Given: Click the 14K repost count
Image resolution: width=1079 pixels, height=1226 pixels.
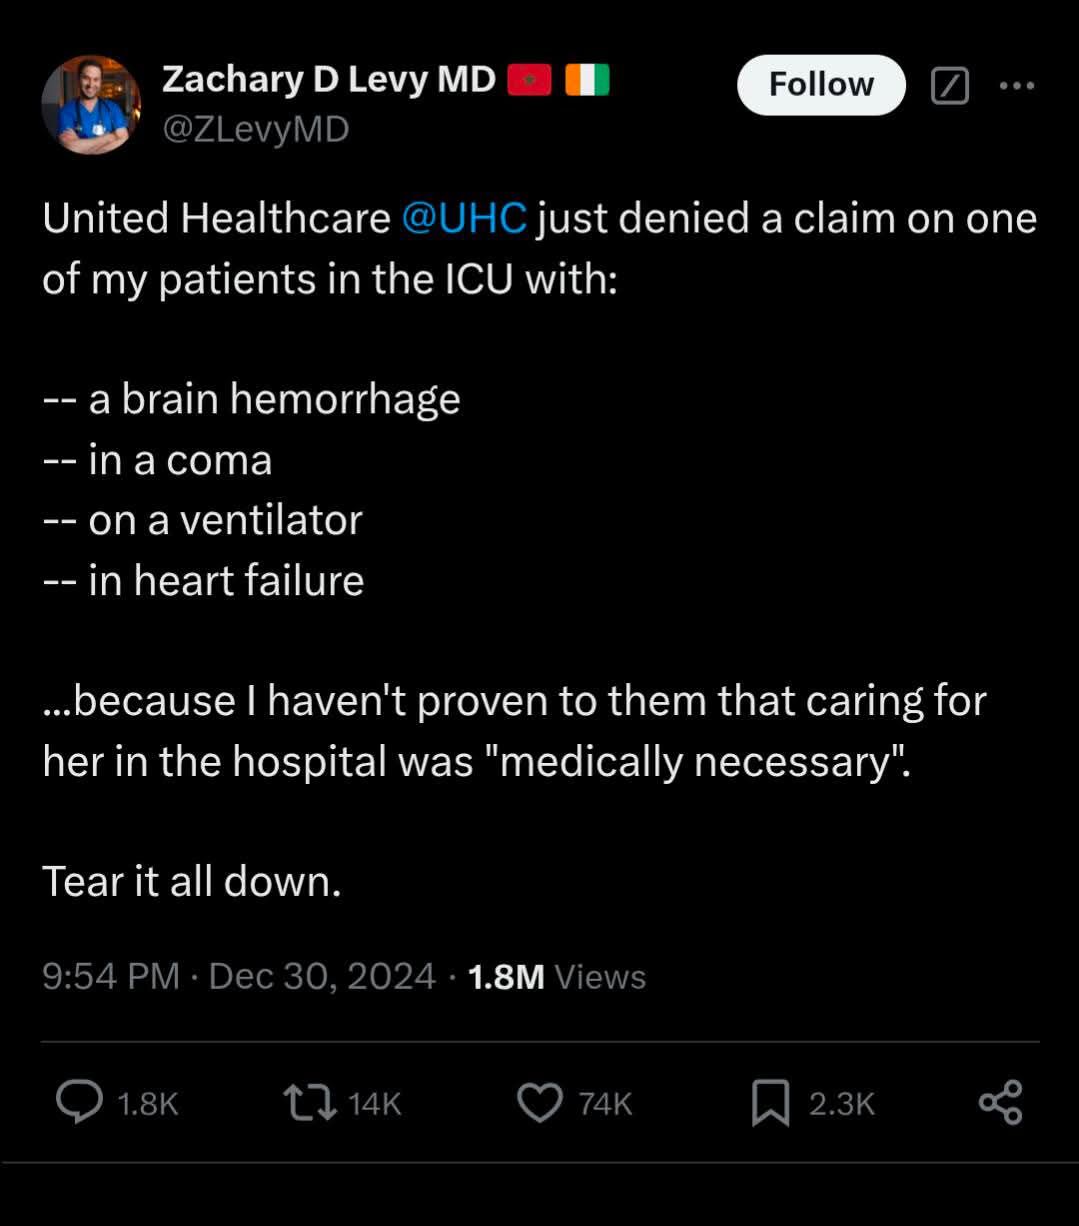Looking at the screenshot, I should tap(375, 1104).
